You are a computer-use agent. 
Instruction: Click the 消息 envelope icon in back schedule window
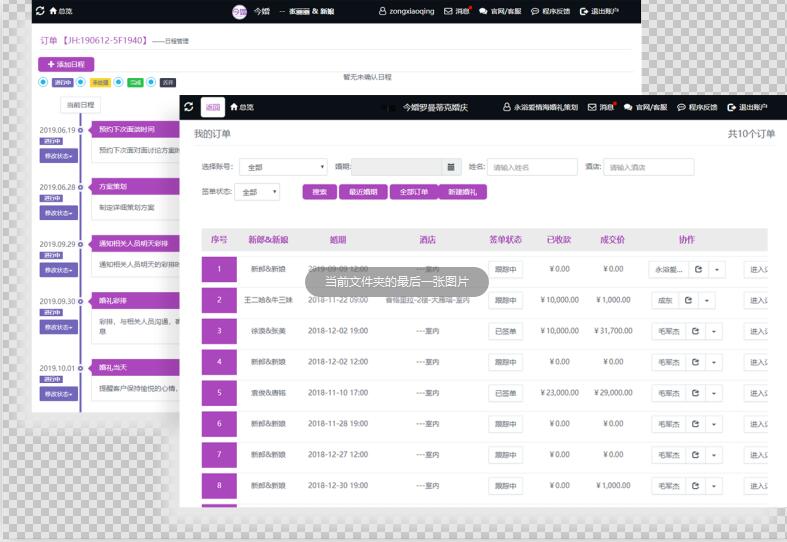click(448, 11)
